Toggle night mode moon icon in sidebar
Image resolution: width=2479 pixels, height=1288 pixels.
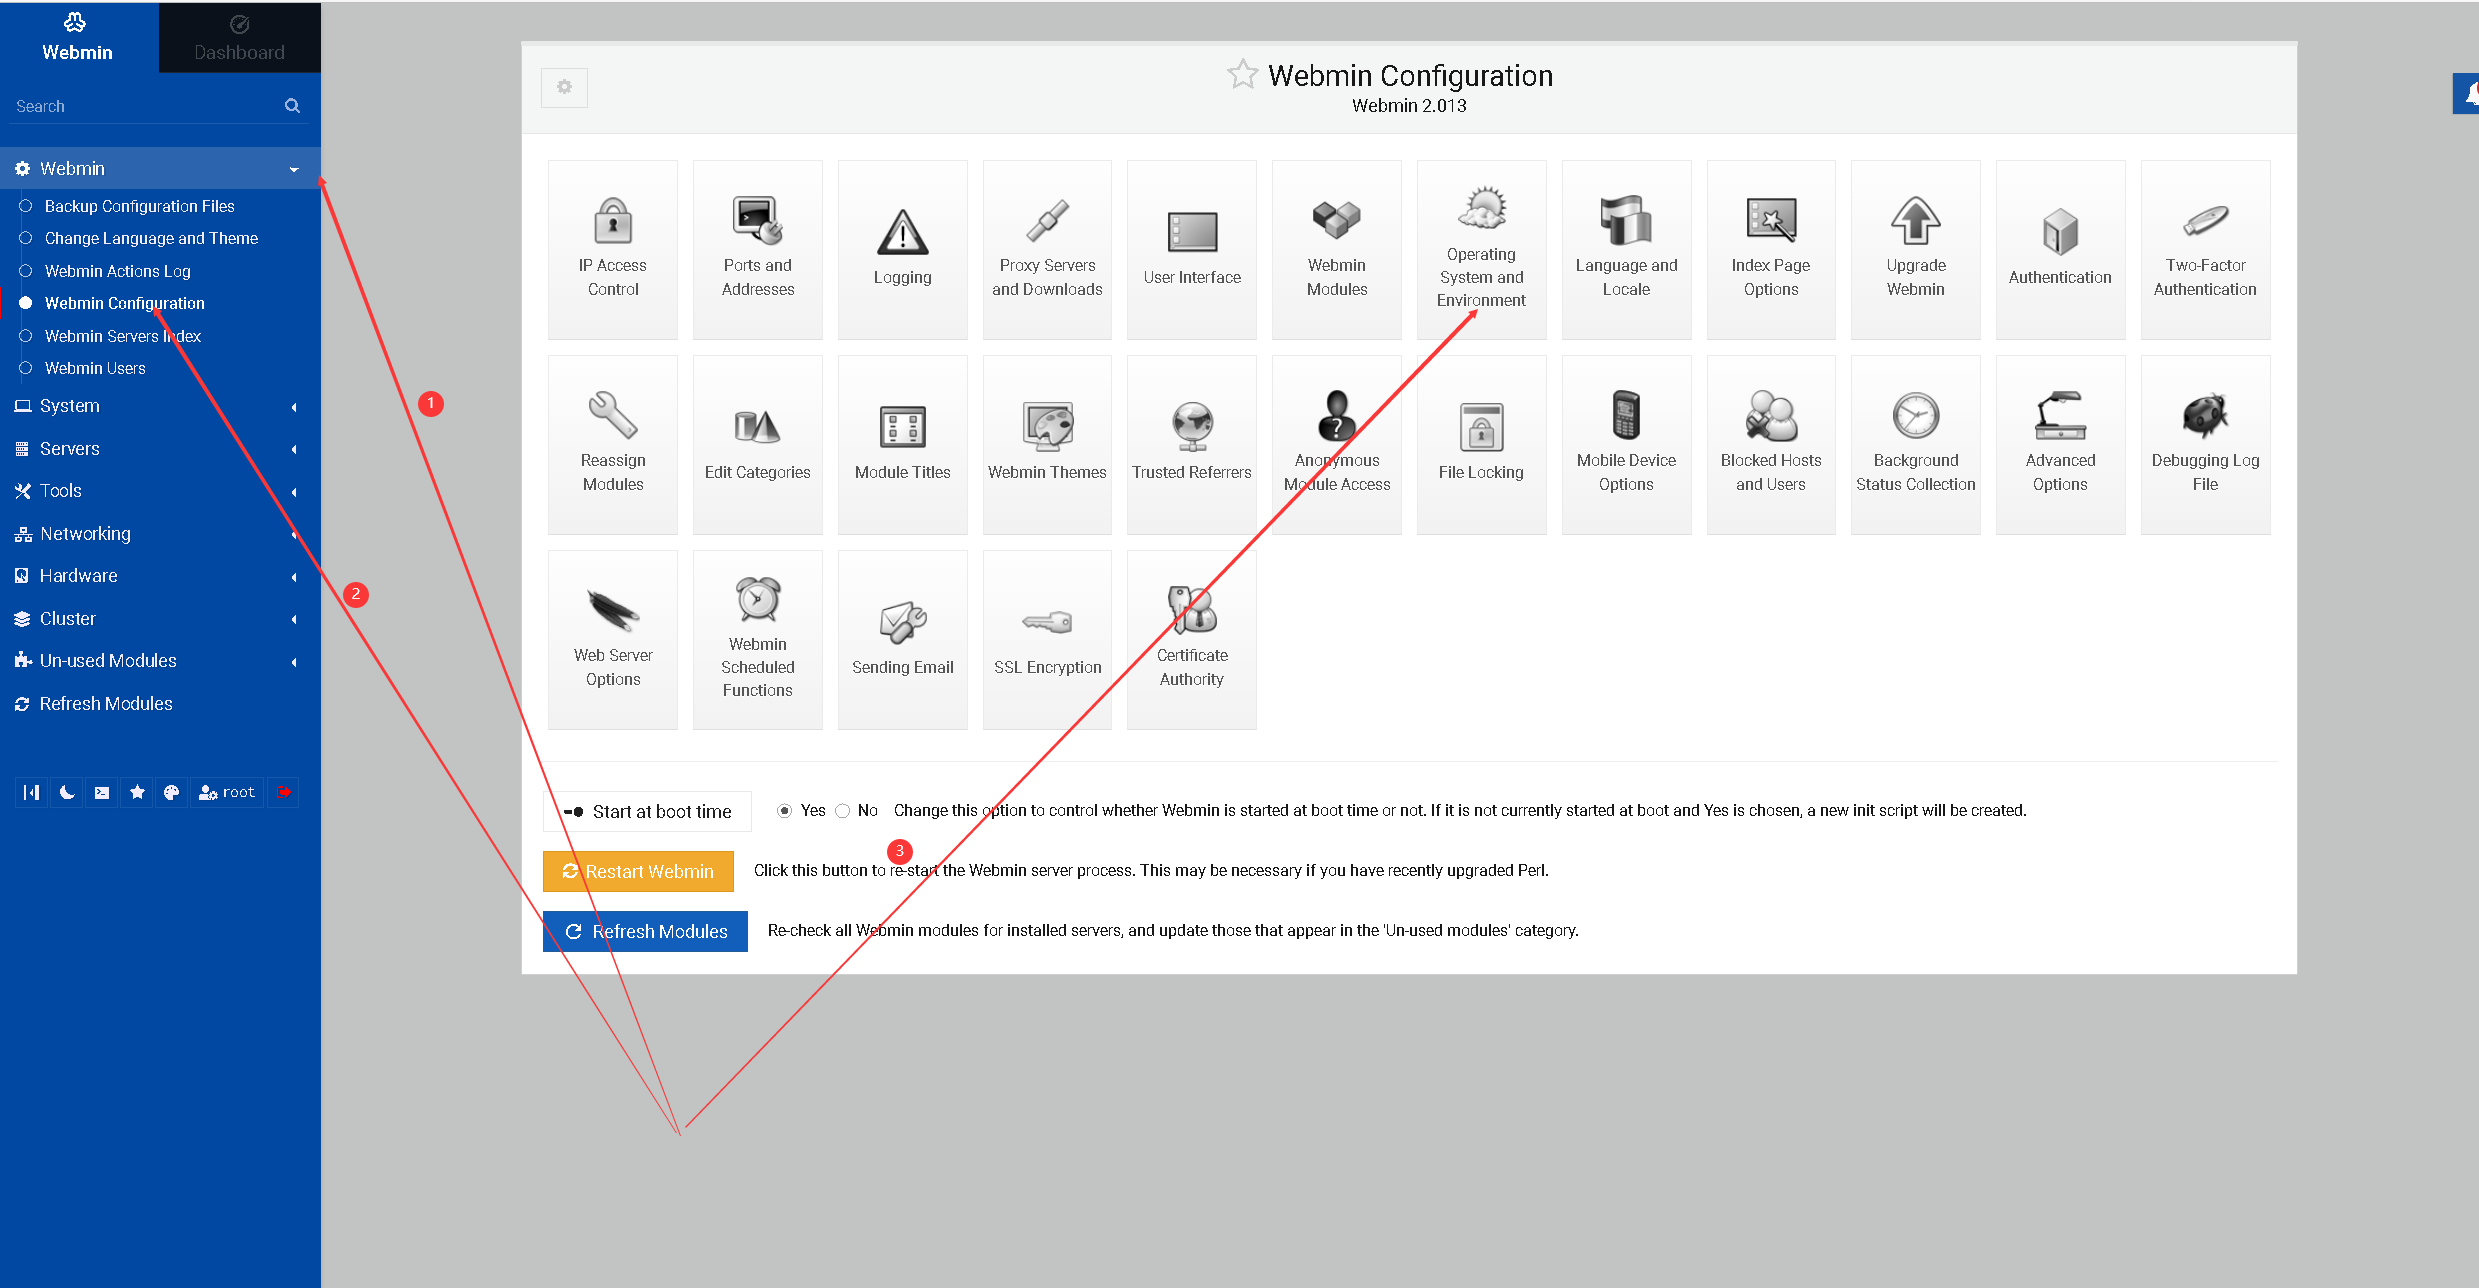(67, 792)
